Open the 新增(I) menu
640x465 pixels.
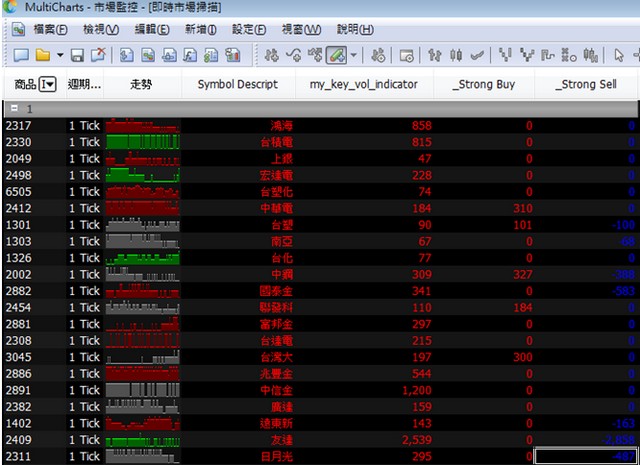pos(200,29)
